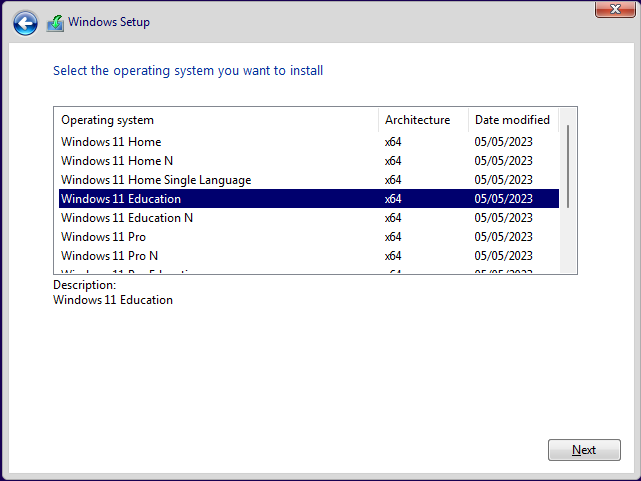The image size is (641, 481).
Task: Click the blue back arrow button
Action: click(x=26, y=22)
